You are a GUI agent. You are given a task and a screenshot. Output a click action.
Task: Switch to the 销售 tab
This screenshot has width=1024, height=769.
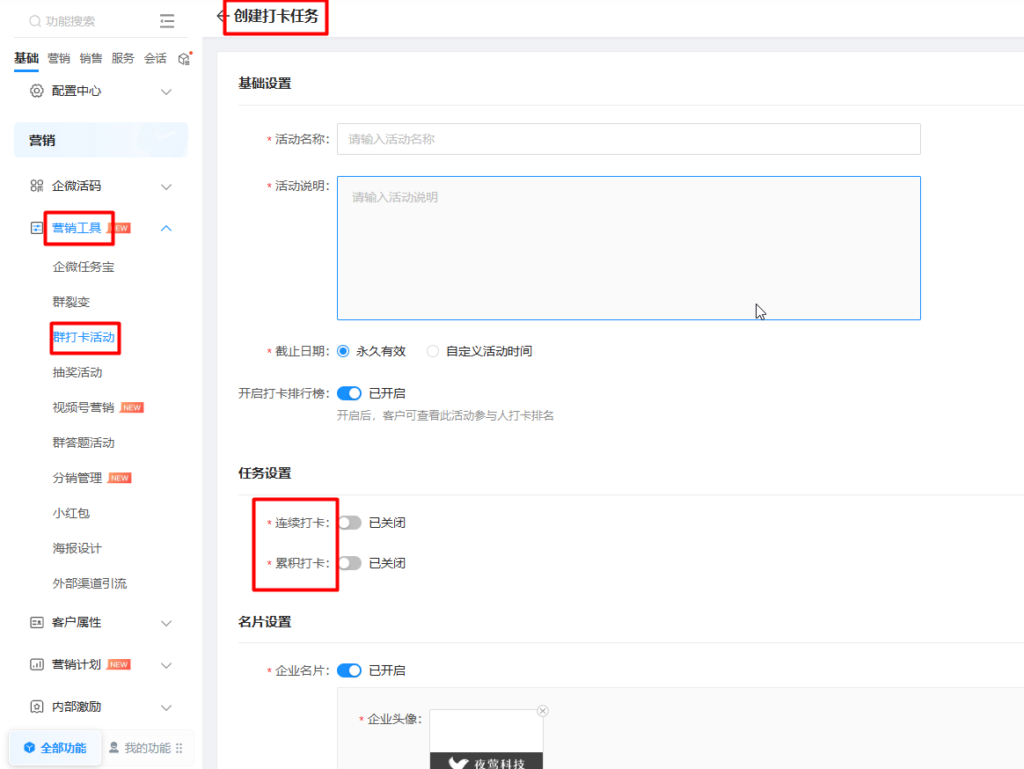click(91, 59)
